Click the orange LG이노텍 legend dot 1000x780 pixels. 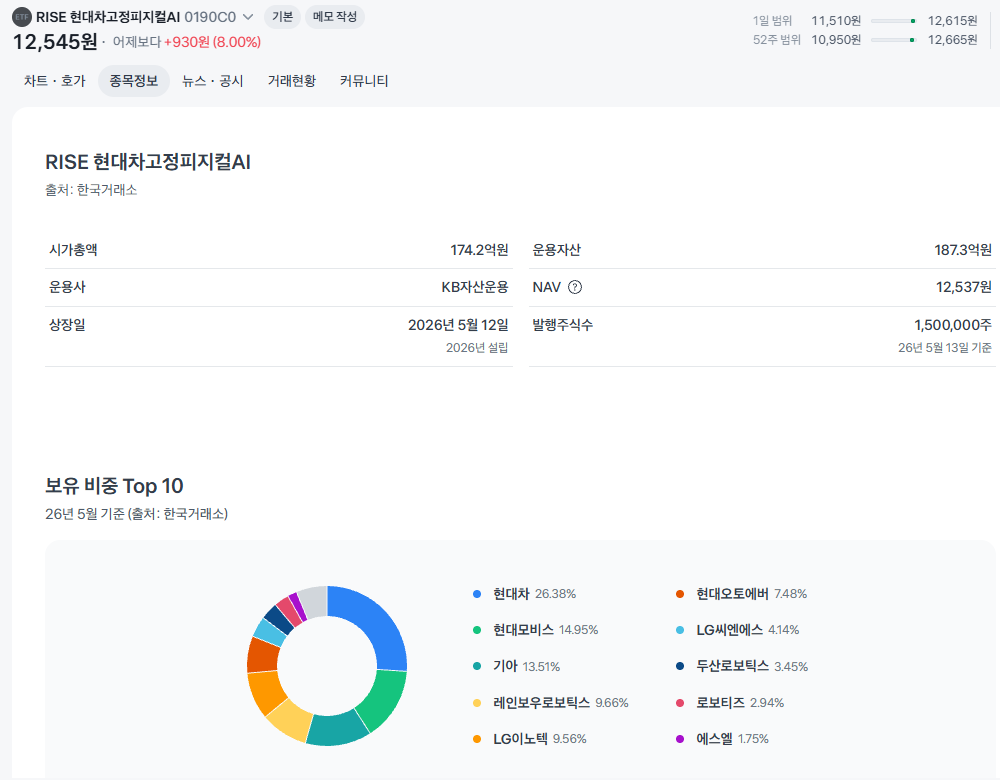click(x=477, y=739)
